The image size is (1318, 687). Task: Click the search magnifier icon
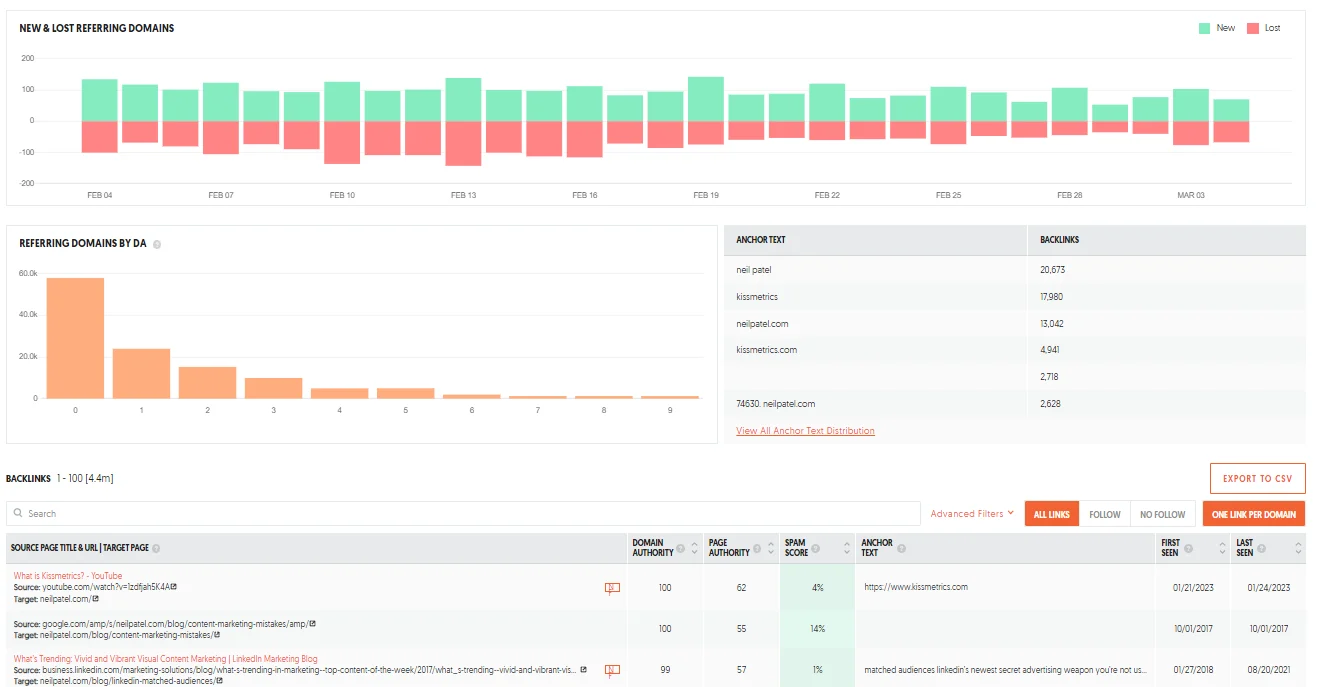pyautogui.click(x=17, y=513)
